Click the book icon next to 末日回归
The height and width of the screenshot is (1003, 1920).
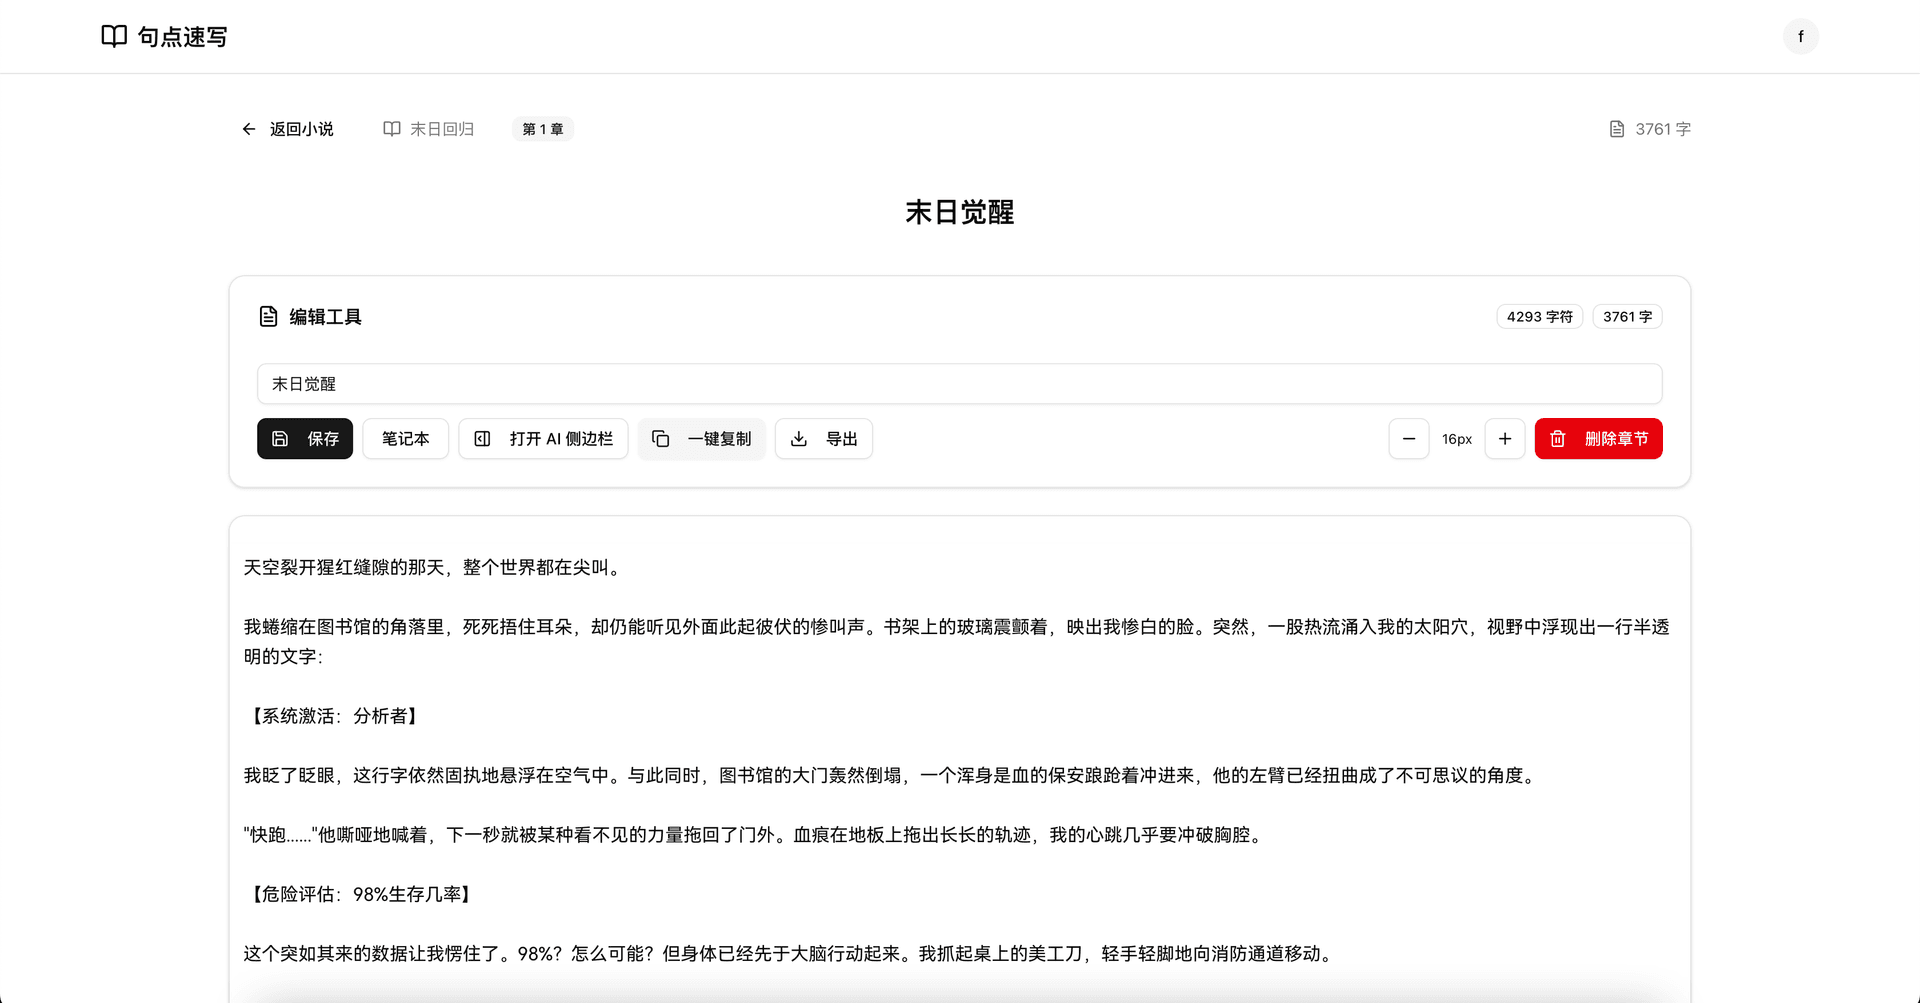point(392,129)
